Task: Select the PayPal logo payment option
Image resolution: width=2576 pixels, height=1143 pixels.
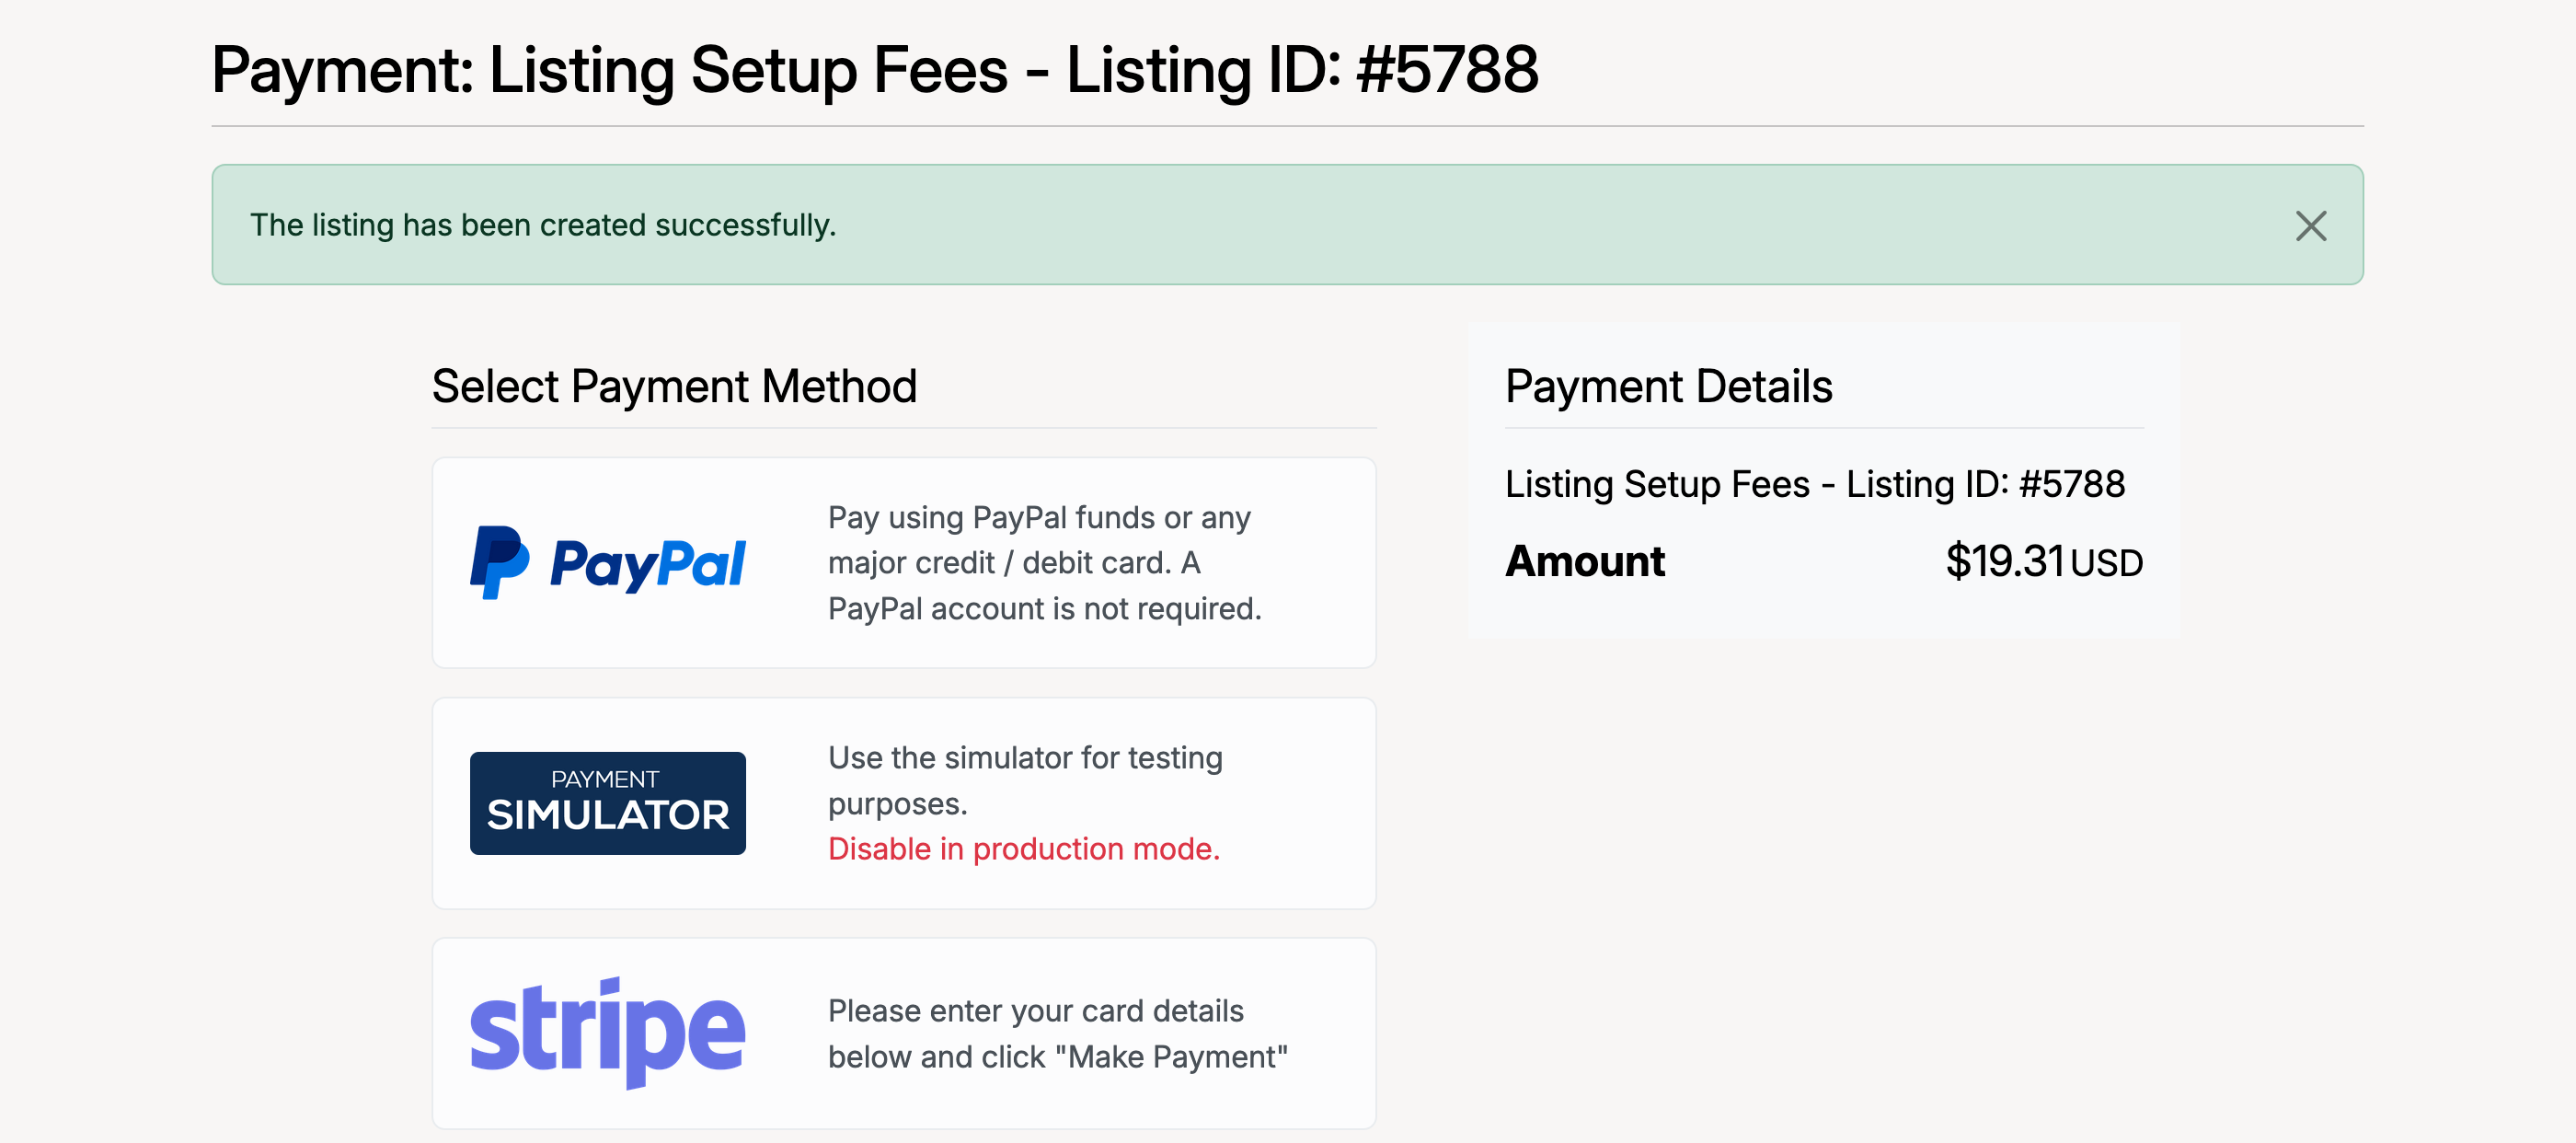Action: click(607, 563)
